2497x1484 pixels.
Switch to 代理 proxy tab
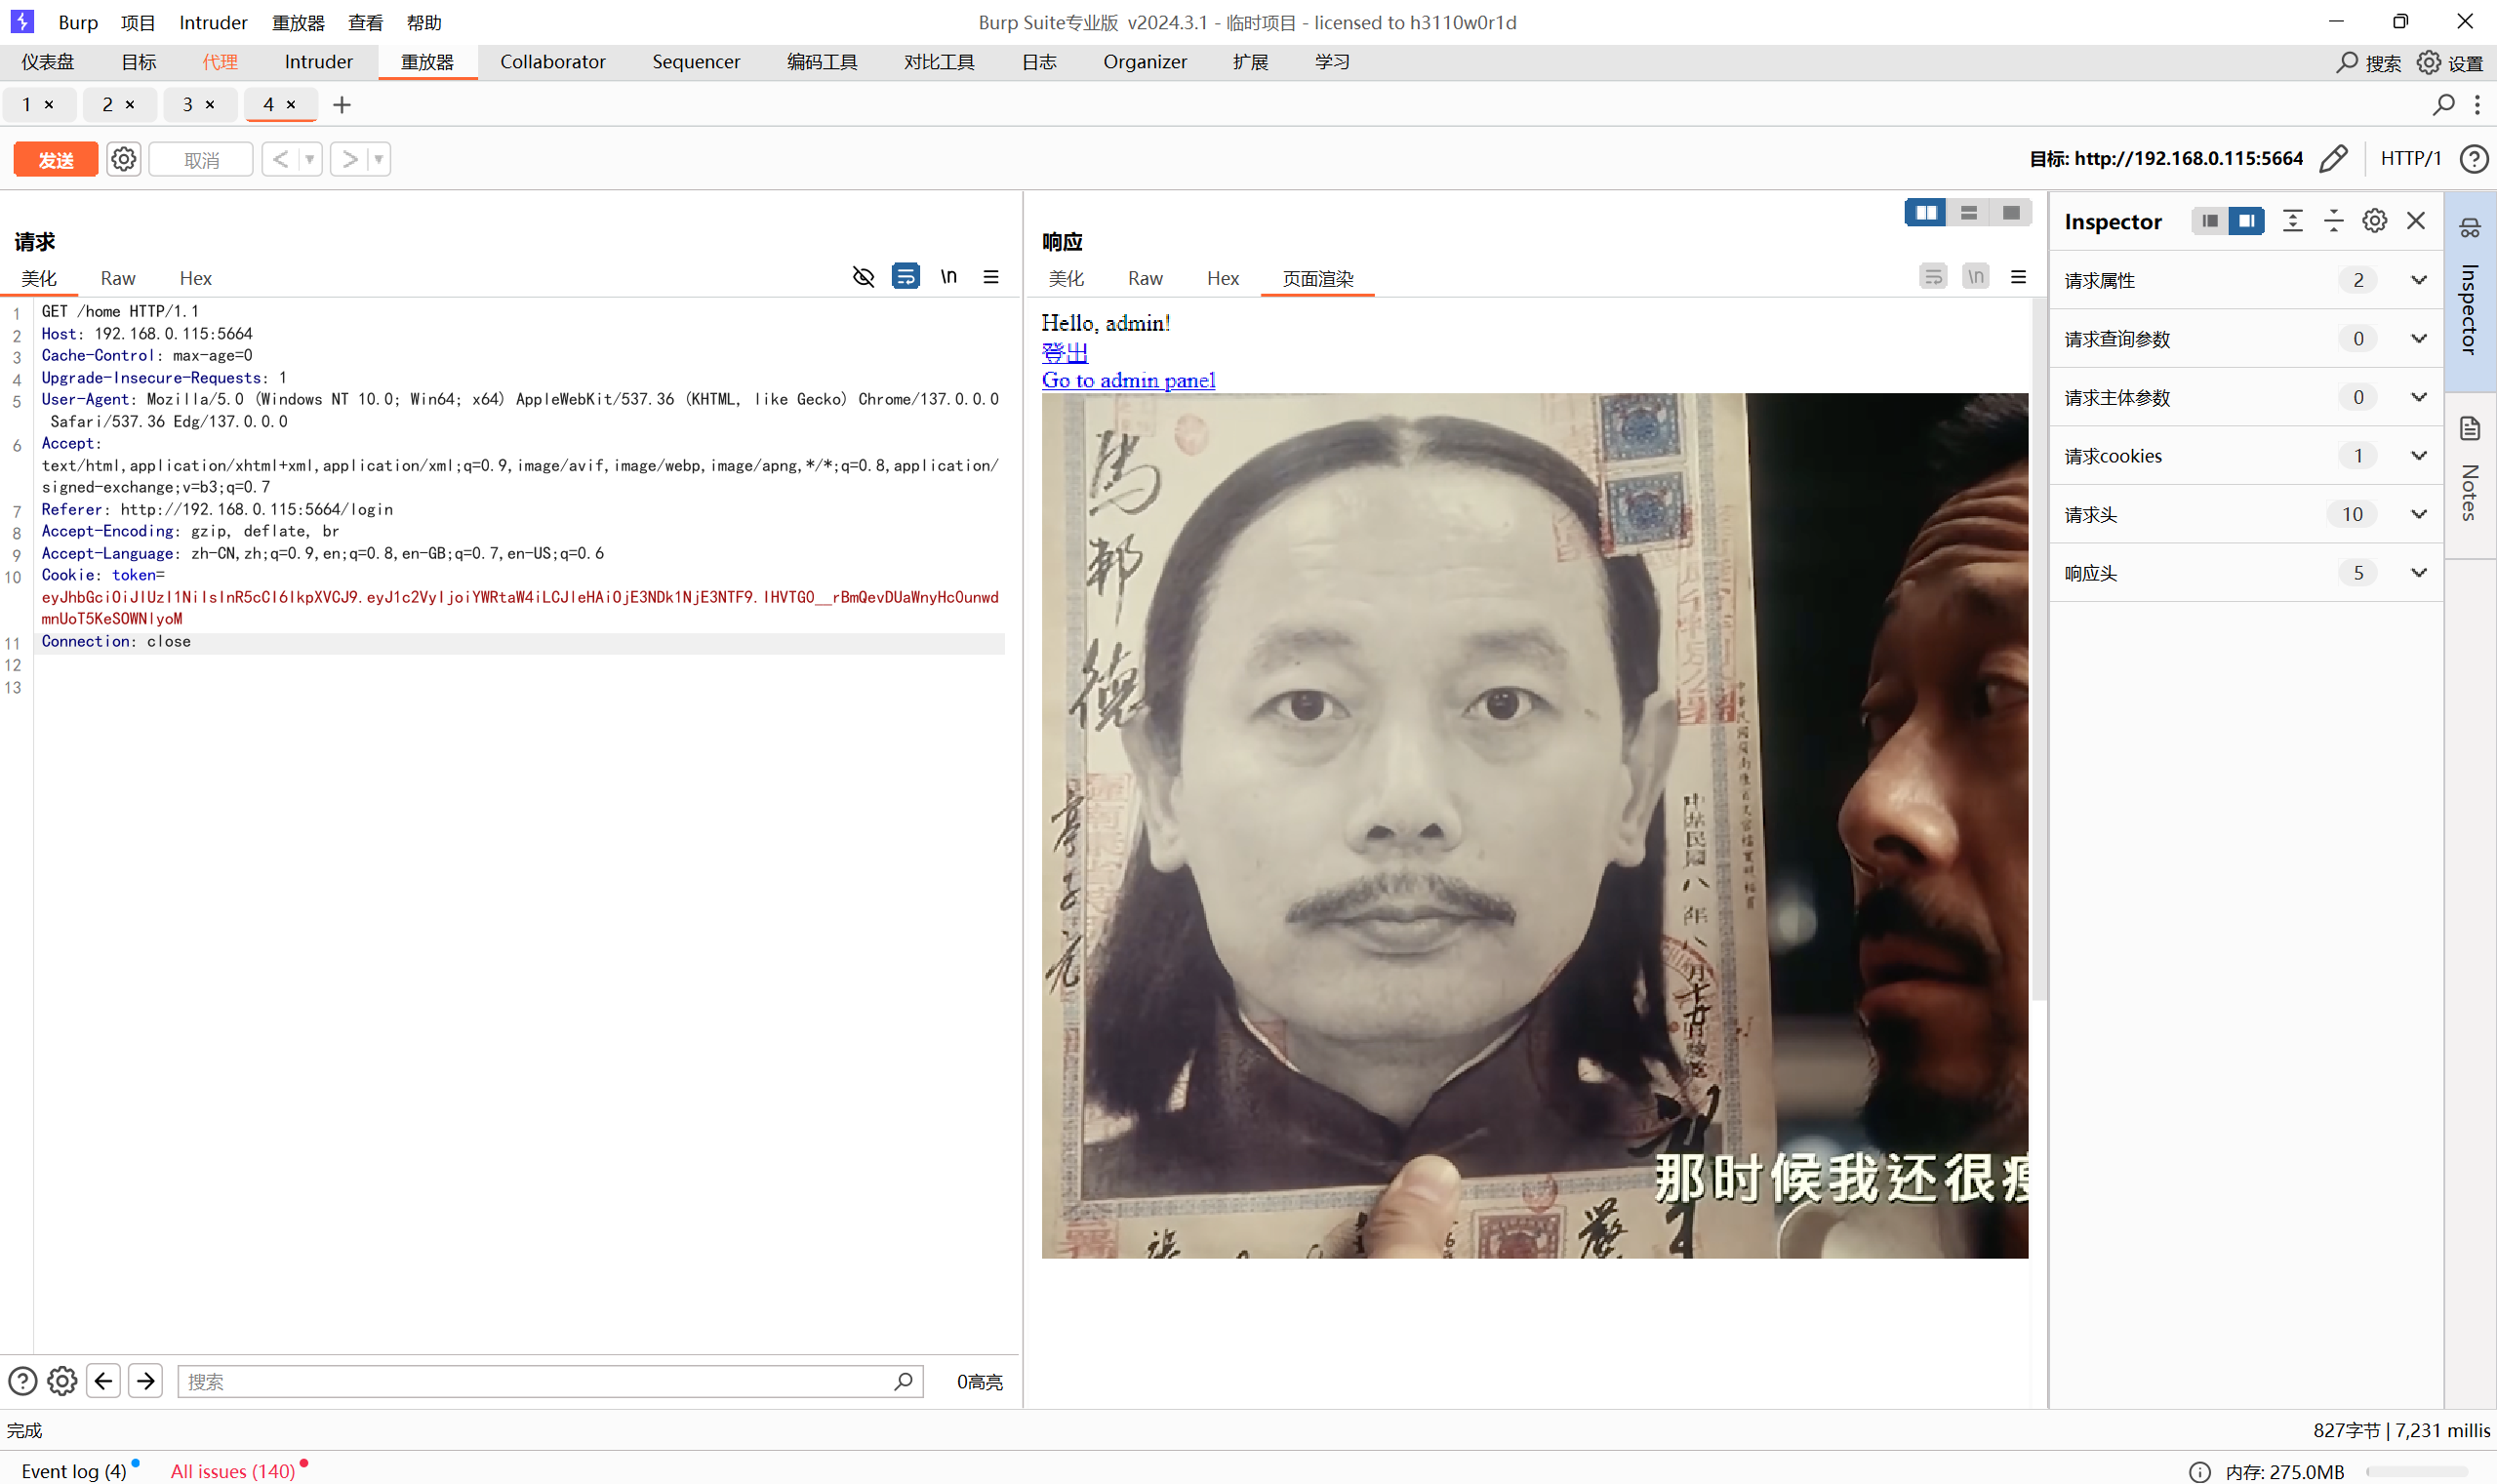(220, 62)
